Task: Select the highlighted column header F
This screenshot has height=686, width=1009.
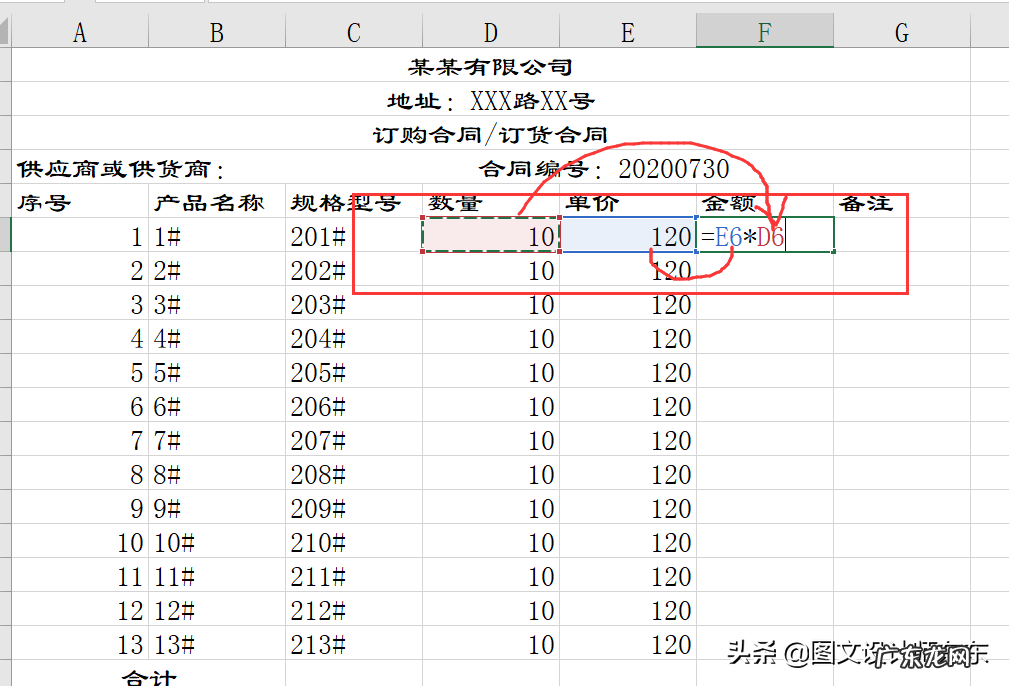Action: click(x=764, y=31)
